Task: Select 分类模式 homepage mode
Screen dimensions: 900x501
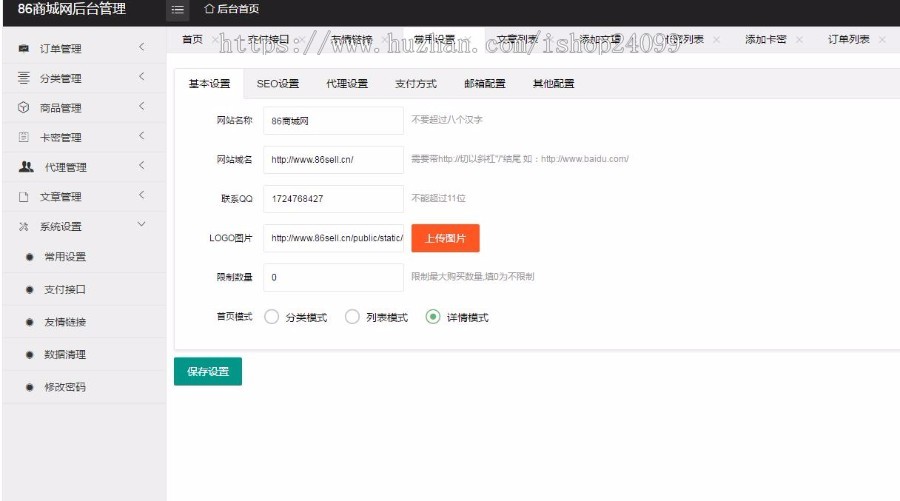Action: (271, 317)
